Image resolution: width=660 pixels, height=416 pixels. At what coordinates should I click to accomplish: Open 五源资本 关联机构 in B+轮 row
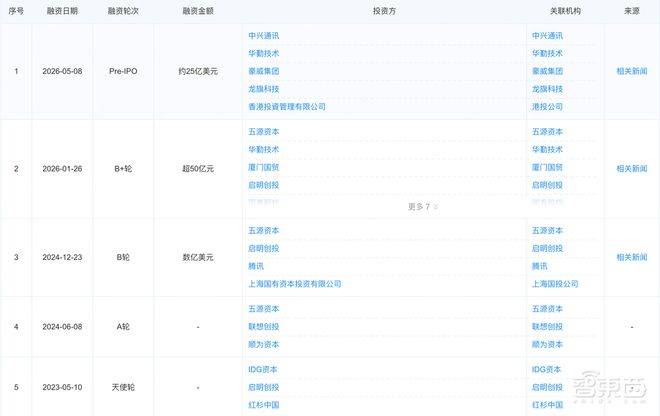(x=547, y=132)
